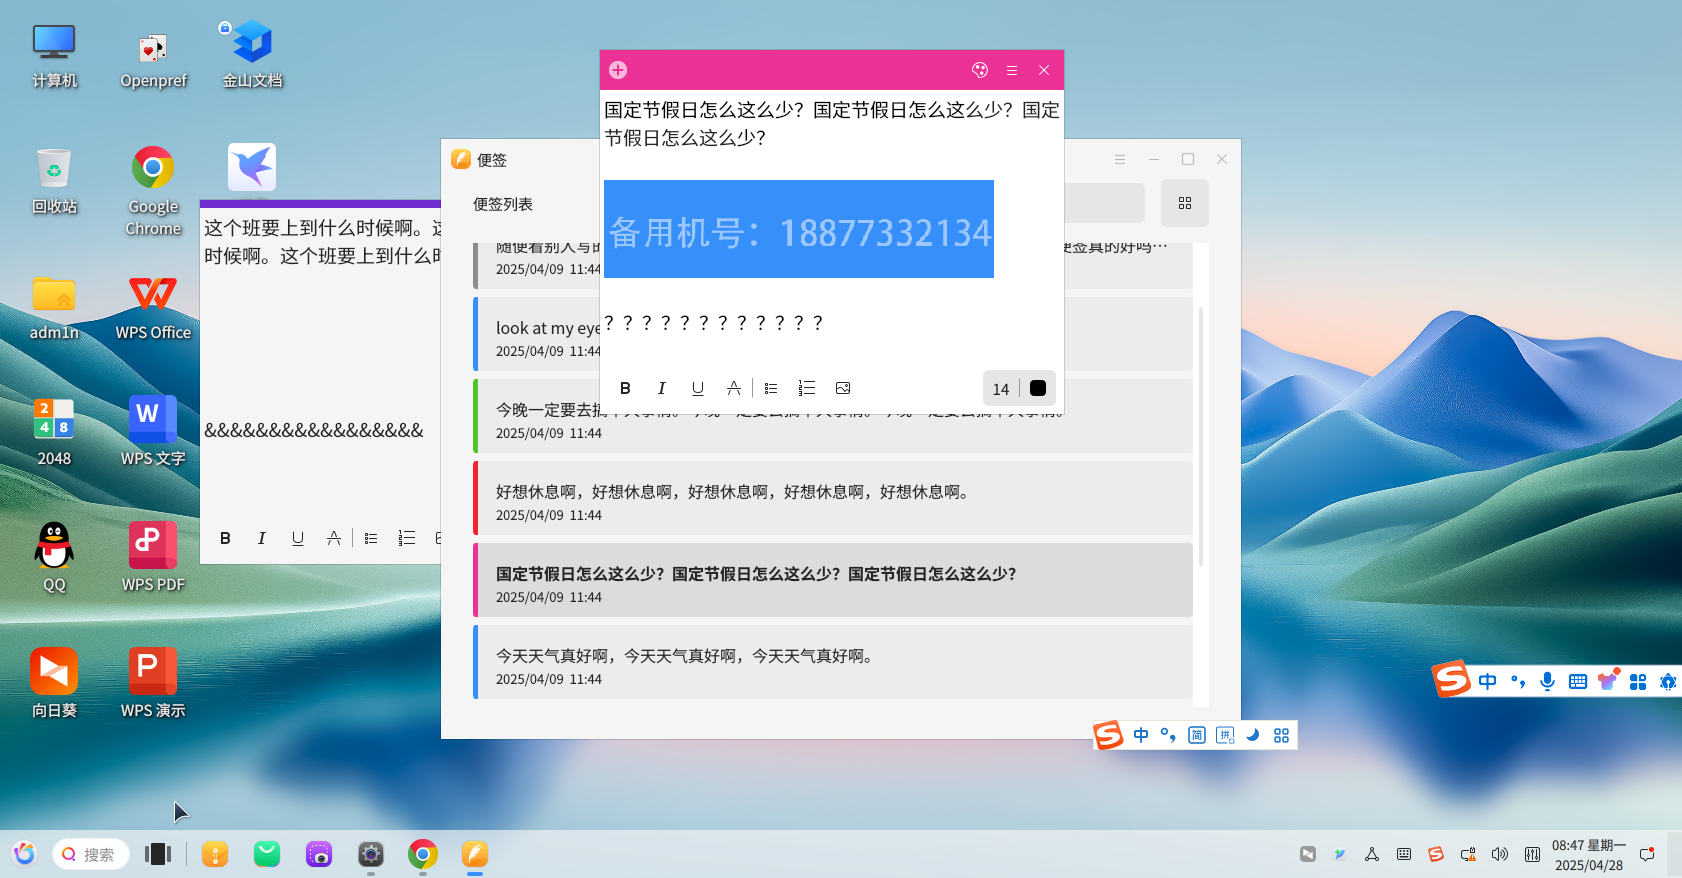This screenshot has height=878, width=1682.
Task: Toggle punctuation mode on the lower Sogou bar
Action: click(x=1168, y=735)
